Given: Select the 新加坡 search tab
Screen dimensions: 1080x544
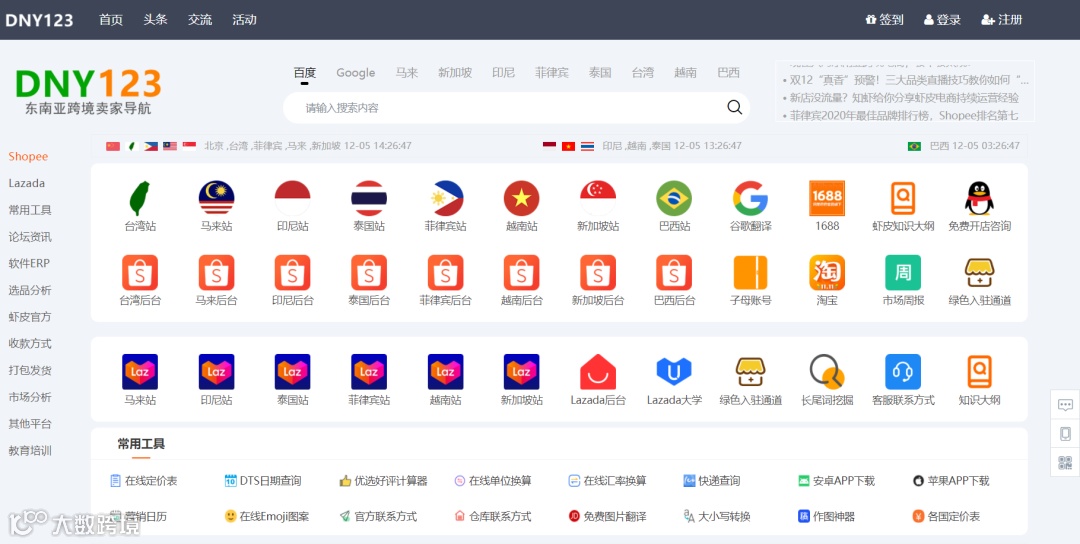Looking at the screenshot, I should (455, 73).
